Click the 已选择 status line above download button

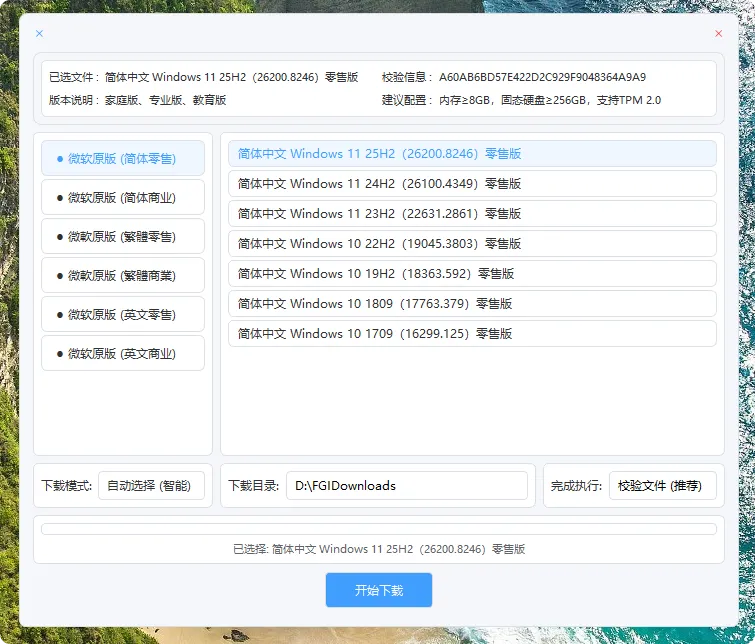pos(378,549)
